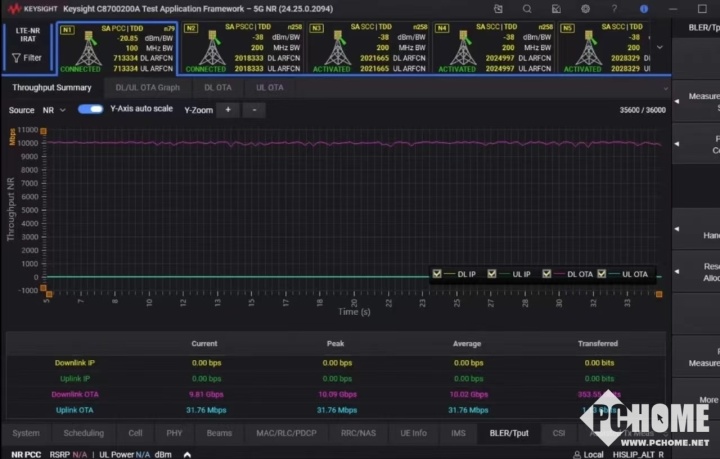Zoom in Y-axis with plus button
This screenshot has height=459, width=720.
[x=227, y=110]
